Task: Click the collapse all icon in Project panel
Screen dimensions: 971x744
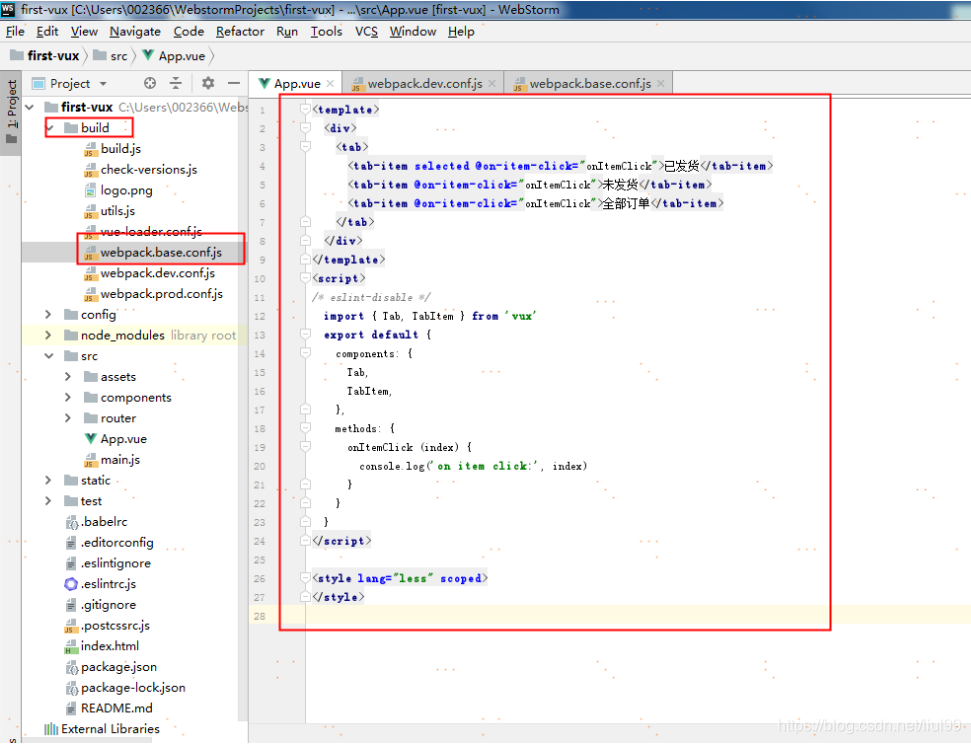Action: click(176, 83)
